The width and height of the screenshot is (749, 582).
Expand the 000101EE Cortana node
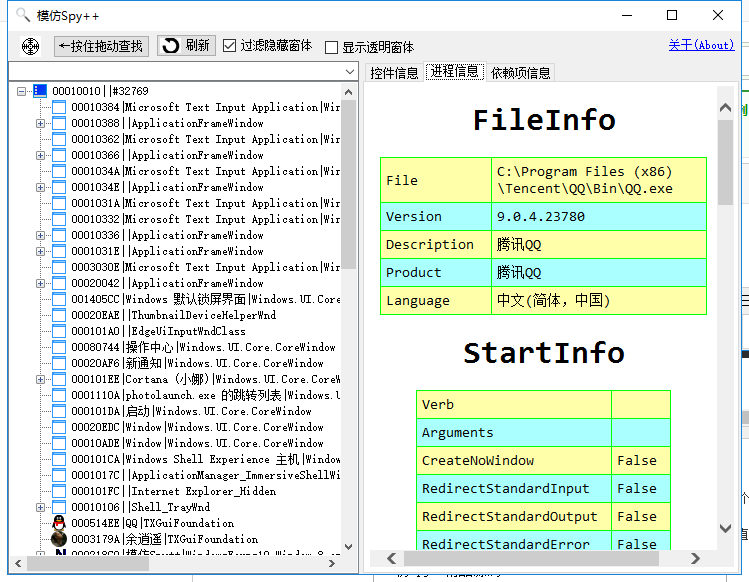click(x=41, y=379)
